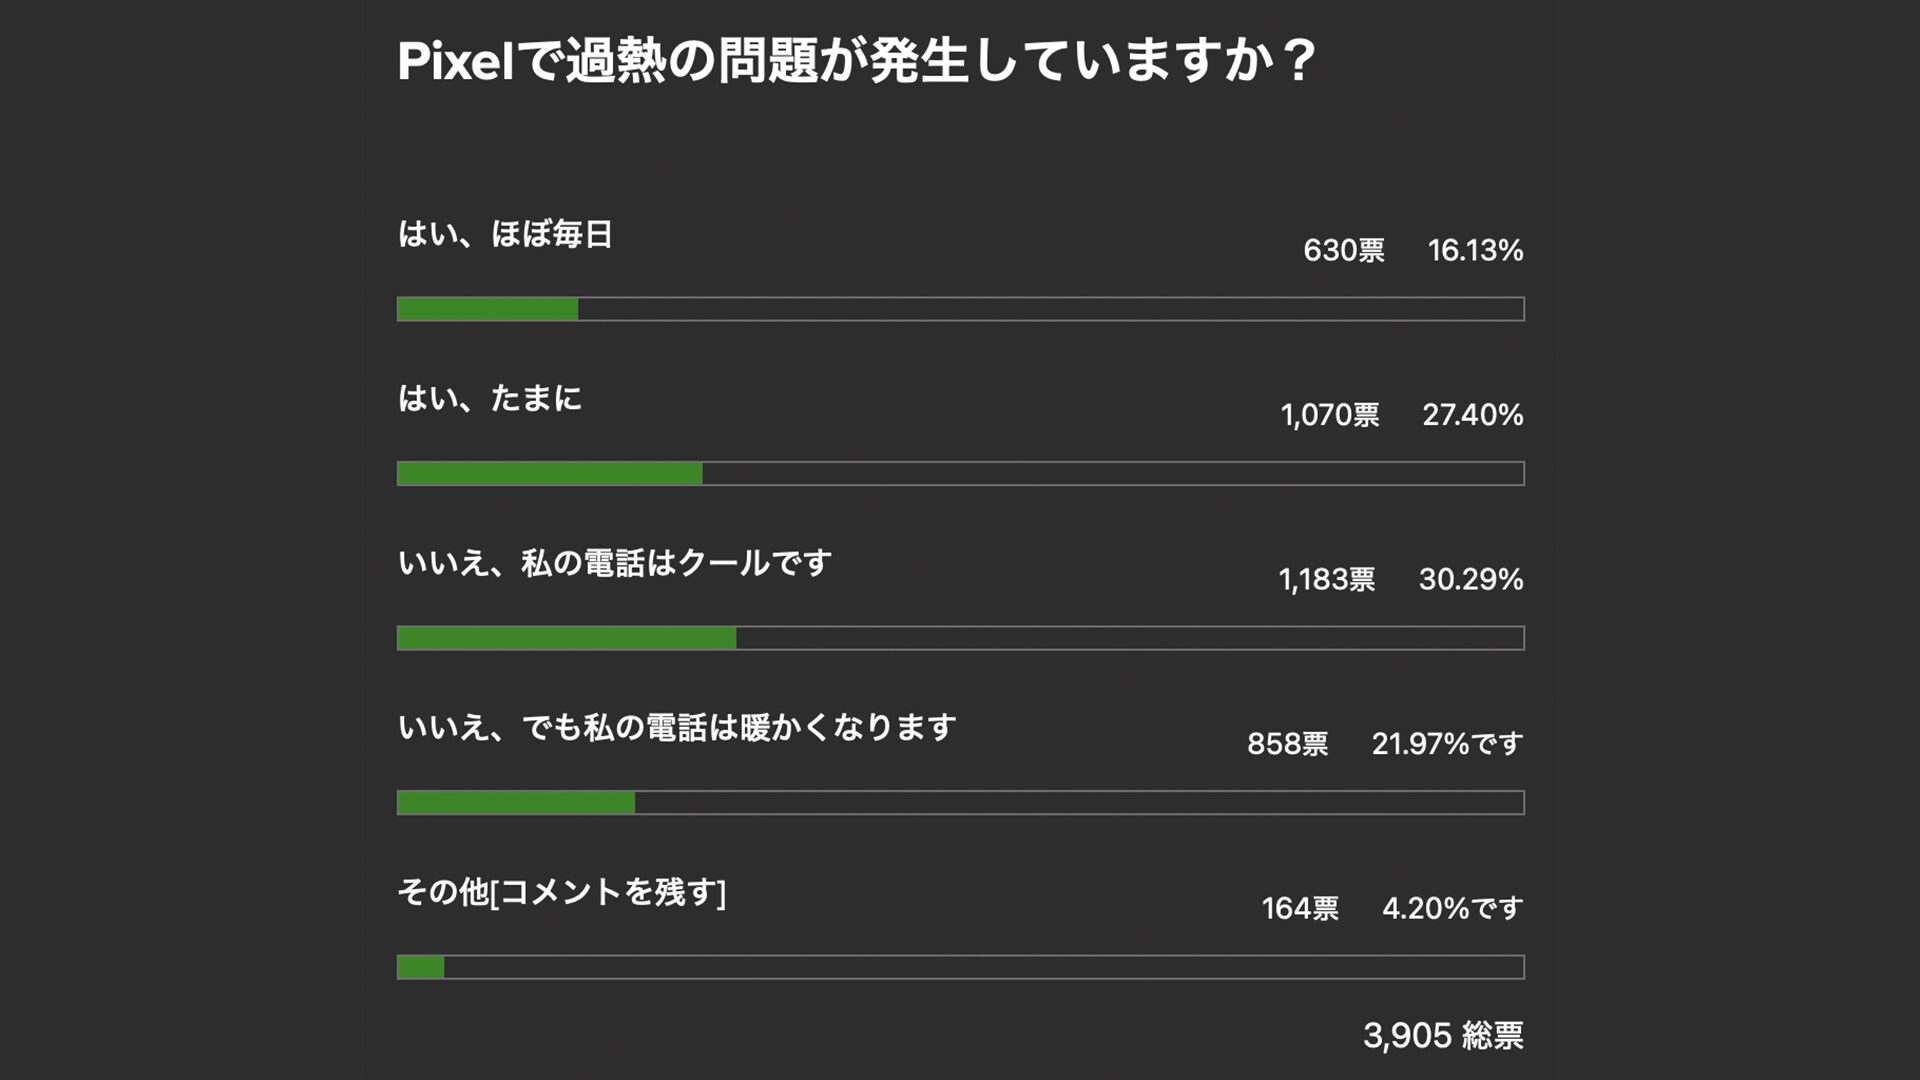Select the 'はい、たまに' poll option
This screenshot has height=1080, width=1920.
tap(489, 399)
